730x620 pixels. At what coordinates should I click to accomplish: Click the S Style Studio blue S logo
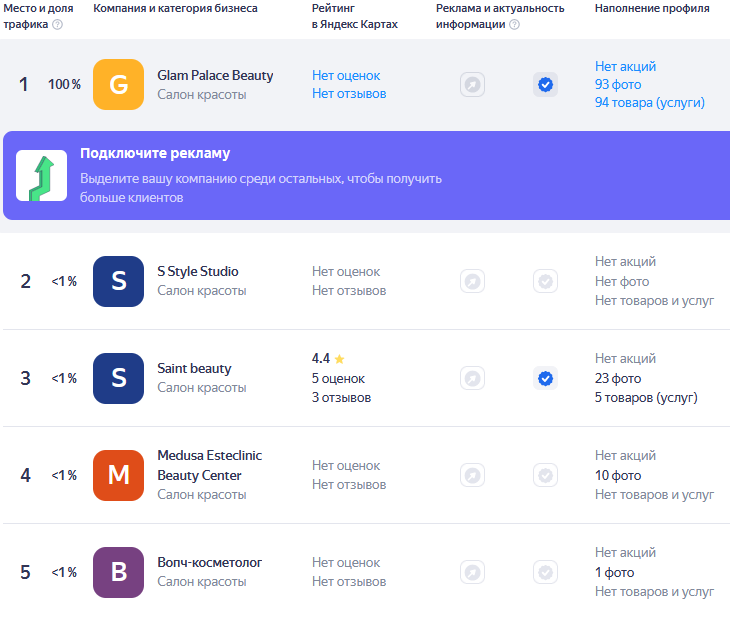click(118, 281)
